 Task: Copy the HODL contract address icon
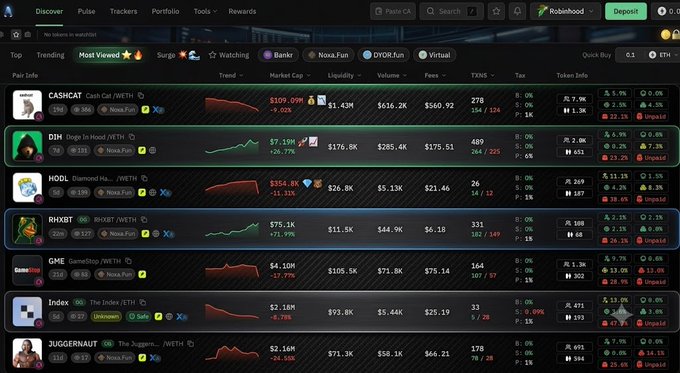[x=144, y=178]
